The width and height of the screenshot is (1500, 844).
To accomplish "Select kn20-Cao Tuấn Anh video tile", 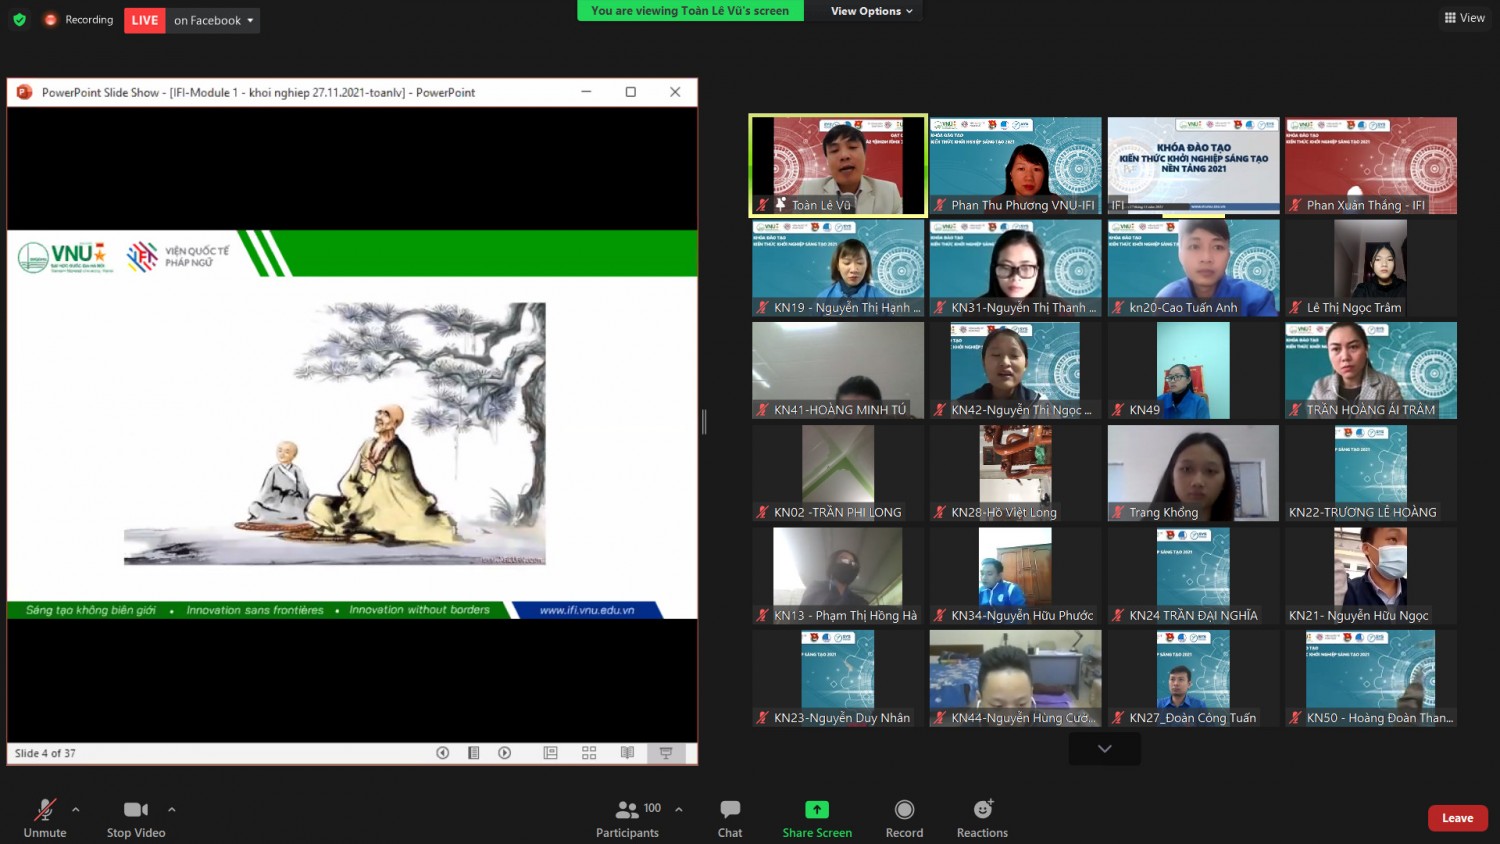I will click(1193, 268).
